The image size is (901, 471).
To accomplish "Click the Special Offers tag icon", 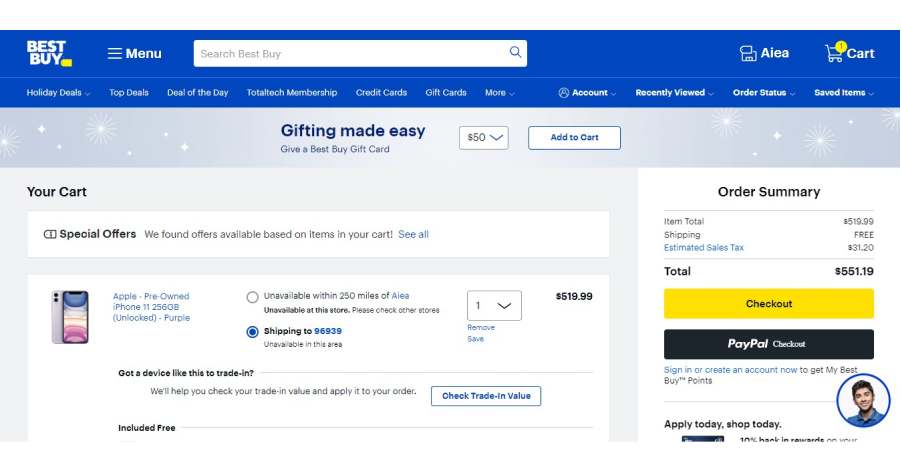I will (x=50, y=234).
